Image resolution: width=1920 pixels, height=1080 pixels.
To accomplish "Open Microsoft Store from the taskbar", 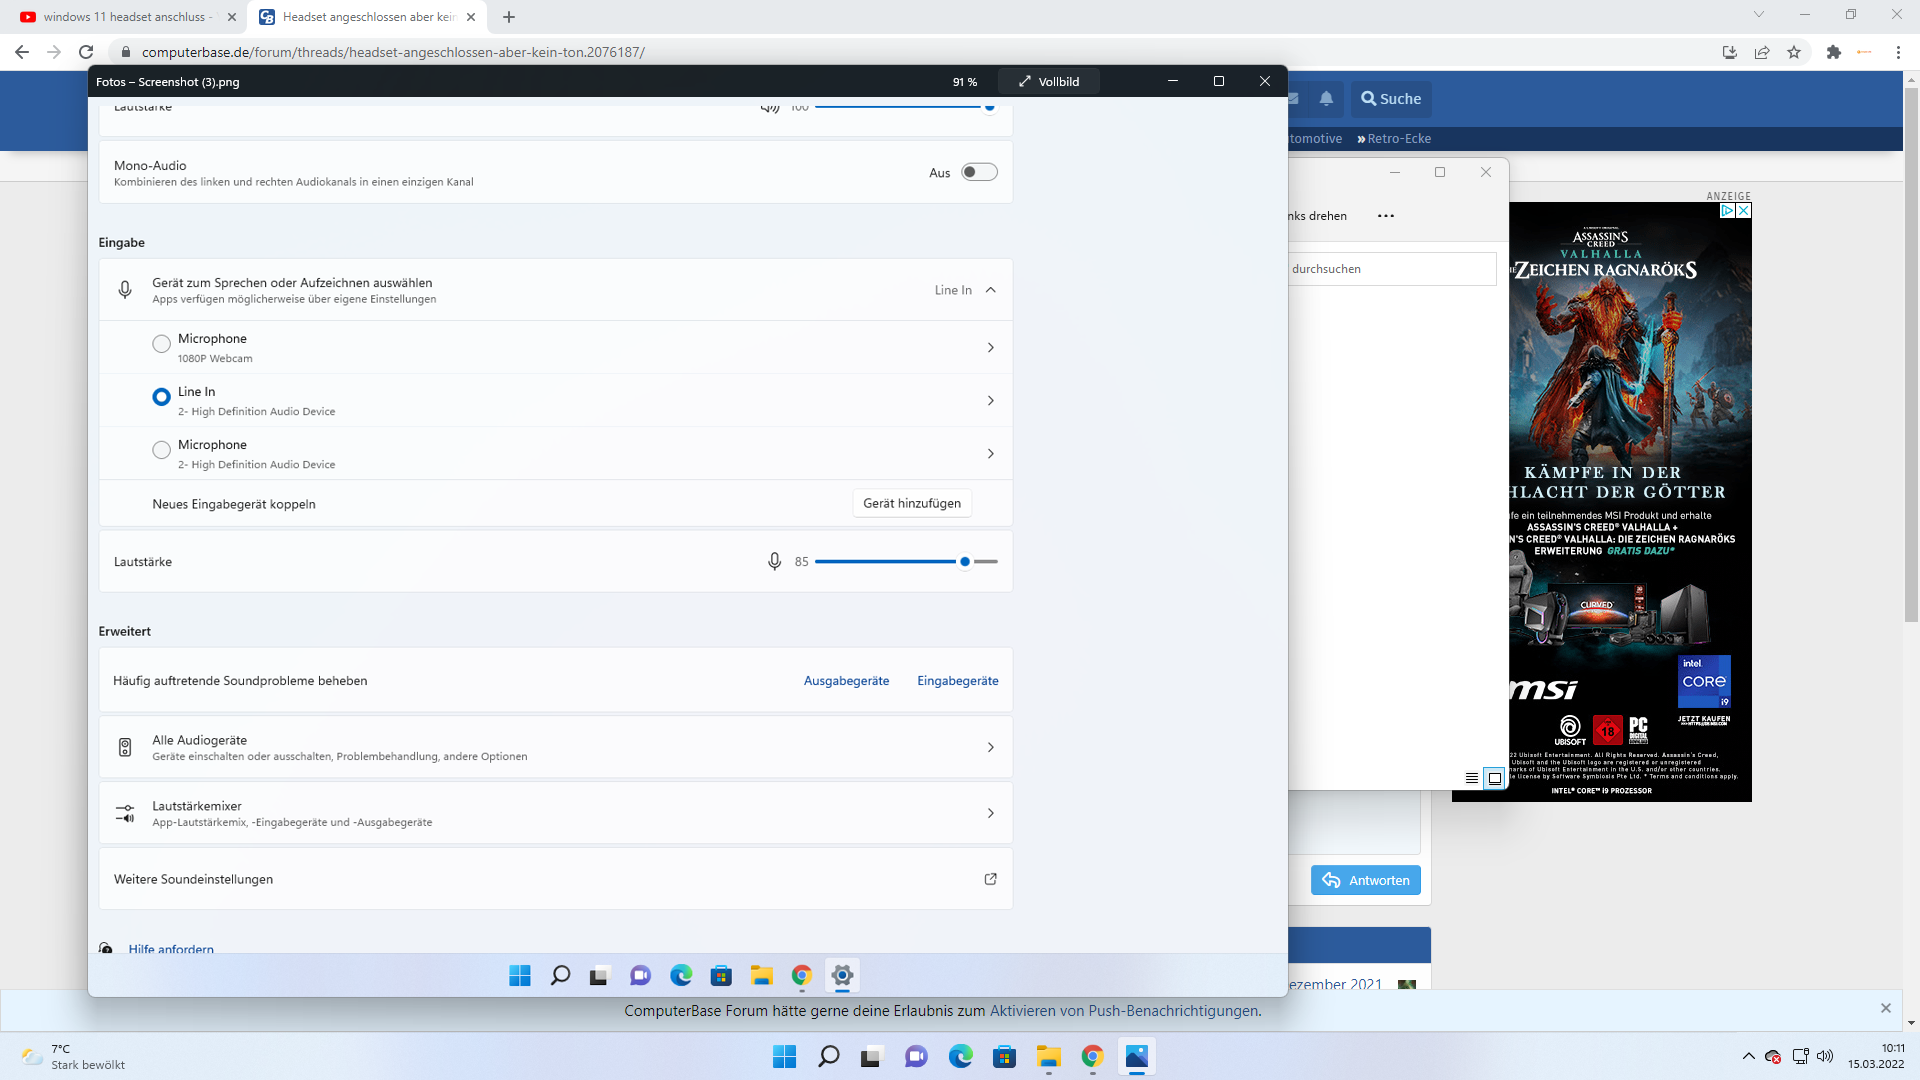I will pyautogui.click(x=1004, y=1057).
